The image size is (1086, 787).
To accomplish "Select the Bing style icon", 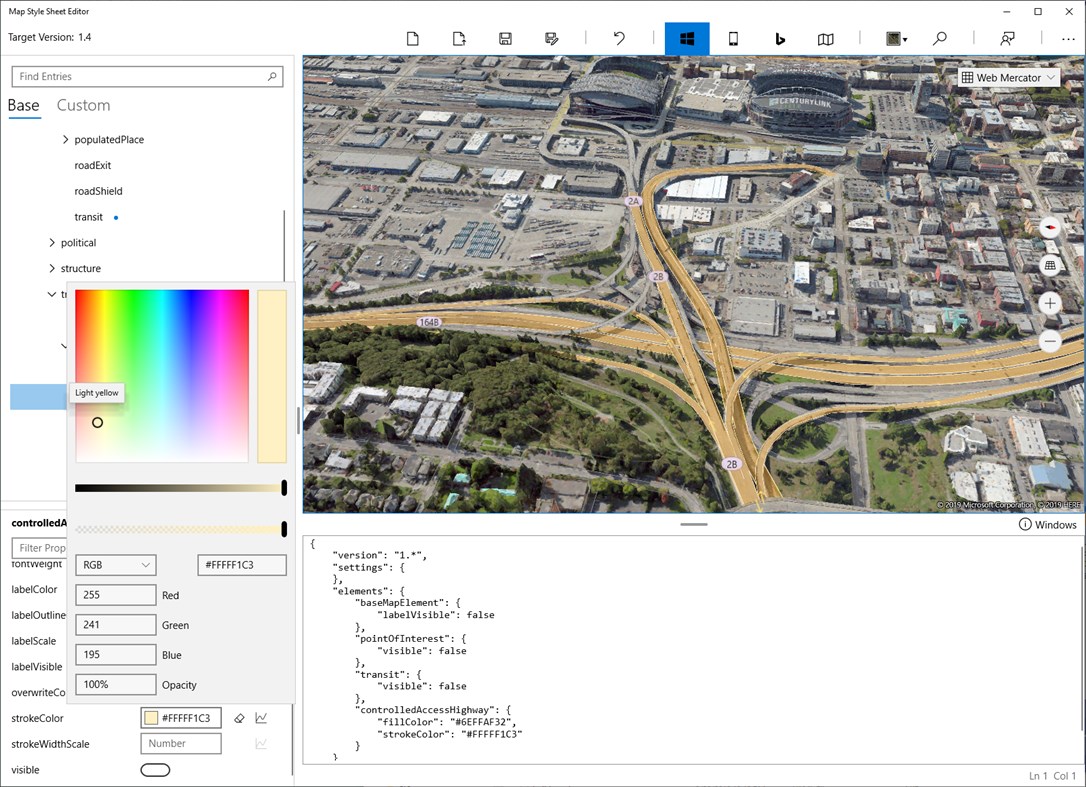I will pos(780,39).
